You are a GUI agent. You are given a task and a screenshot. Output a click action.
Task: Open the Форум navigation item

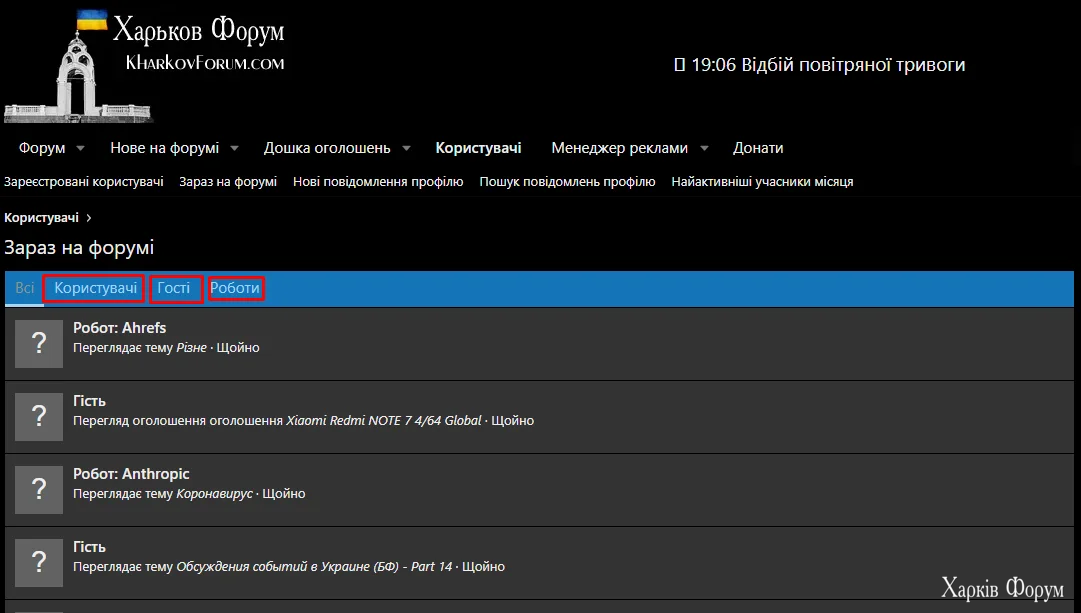coord(42,148)
